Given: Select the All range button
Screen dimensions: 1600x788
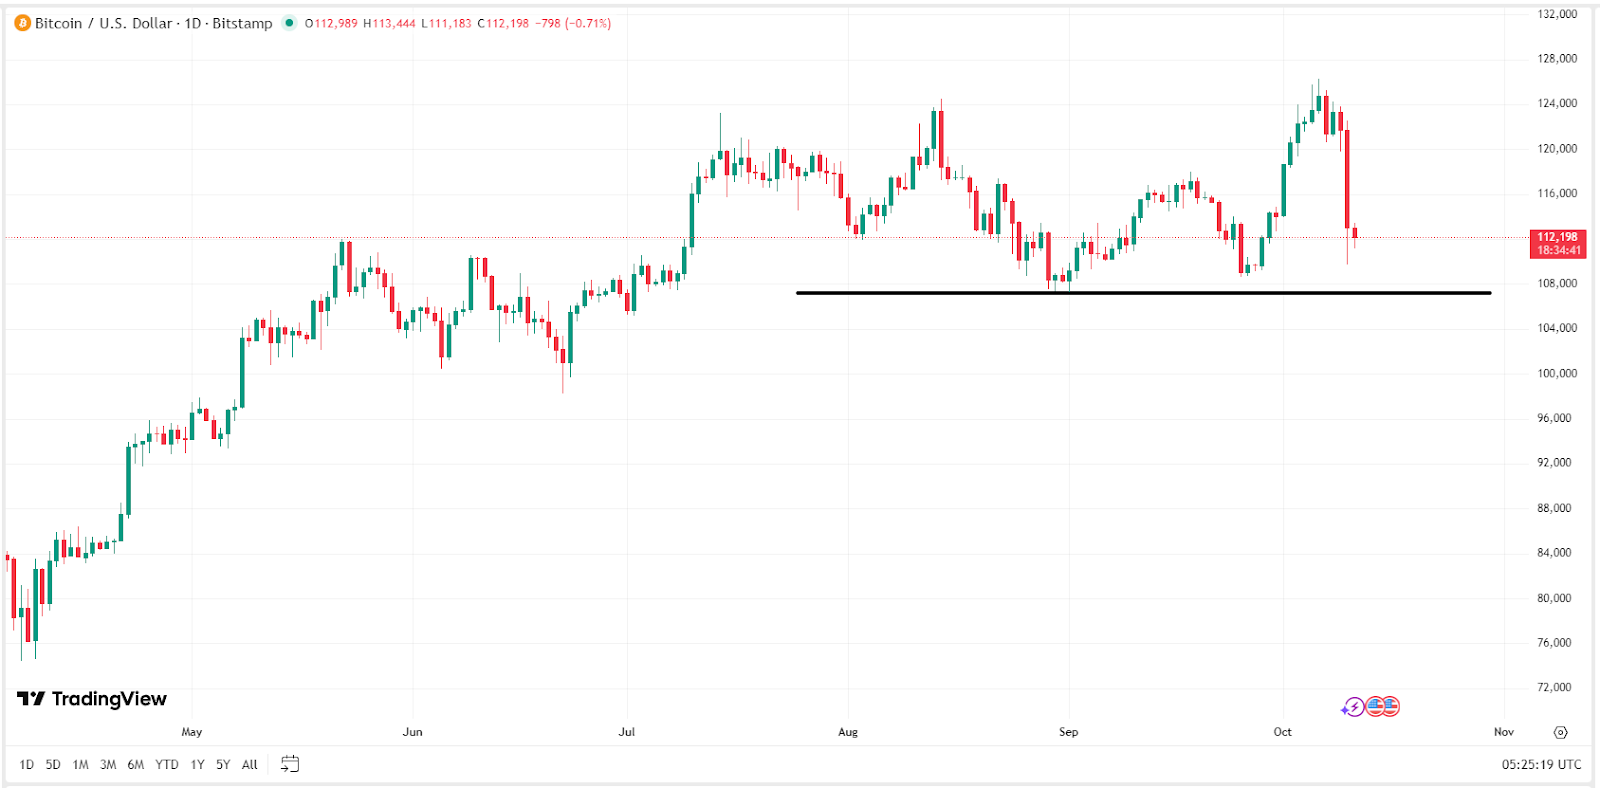Looking at the screenshot, I should [x=249, y=764].
